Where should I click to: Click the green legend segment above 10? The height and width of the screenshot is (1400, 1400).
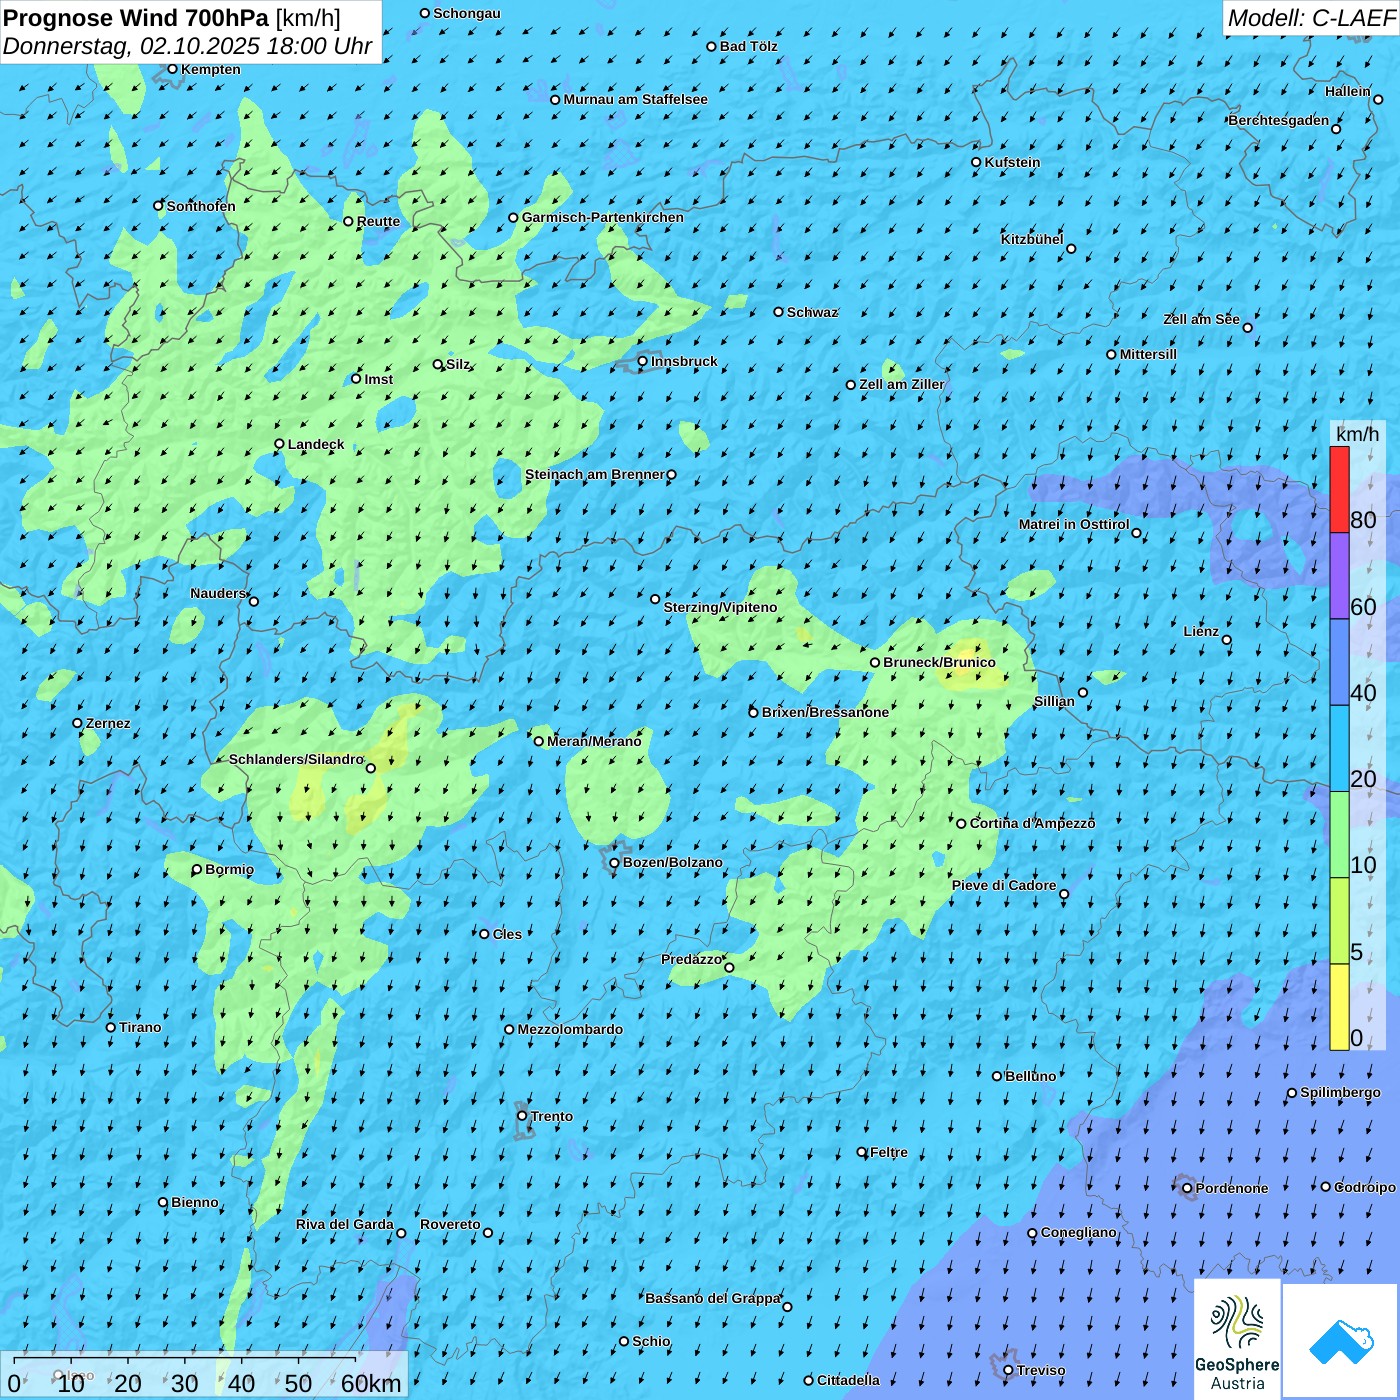[x=1339, y=835]
